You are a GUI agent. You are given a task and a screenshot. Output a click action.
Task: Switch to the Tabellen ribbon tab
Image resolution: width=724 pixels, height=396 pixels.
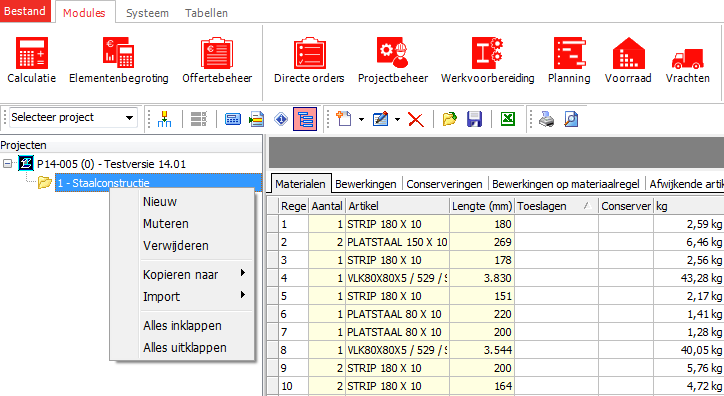coord(206,13)
